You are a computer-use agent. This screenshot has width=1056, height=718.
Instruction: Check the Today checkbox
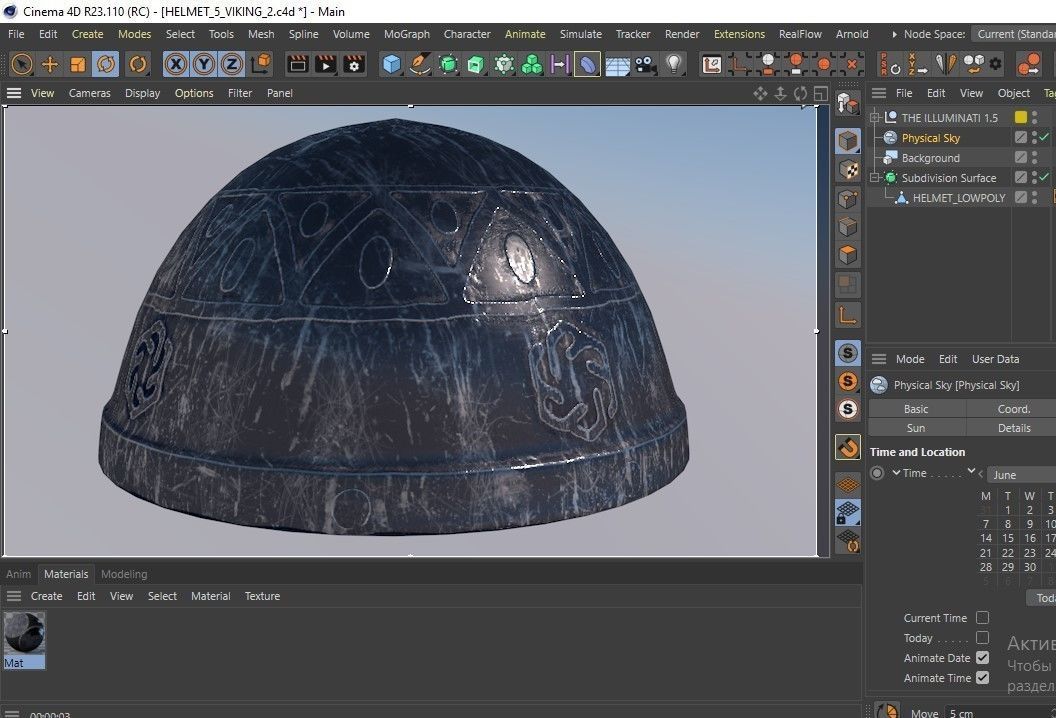(x=983, y=637)
